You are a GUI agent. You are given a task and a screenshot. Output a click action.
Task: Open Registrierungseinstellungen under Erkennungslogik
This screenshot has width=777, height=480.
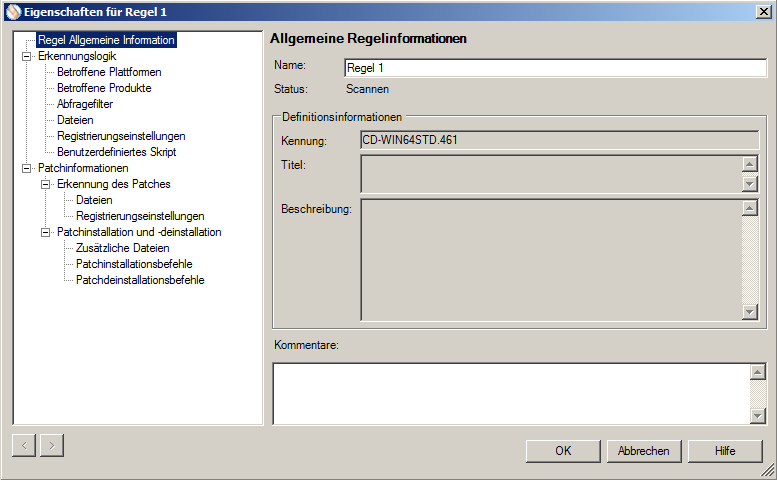pyautogui.click(x=121, y=136)
